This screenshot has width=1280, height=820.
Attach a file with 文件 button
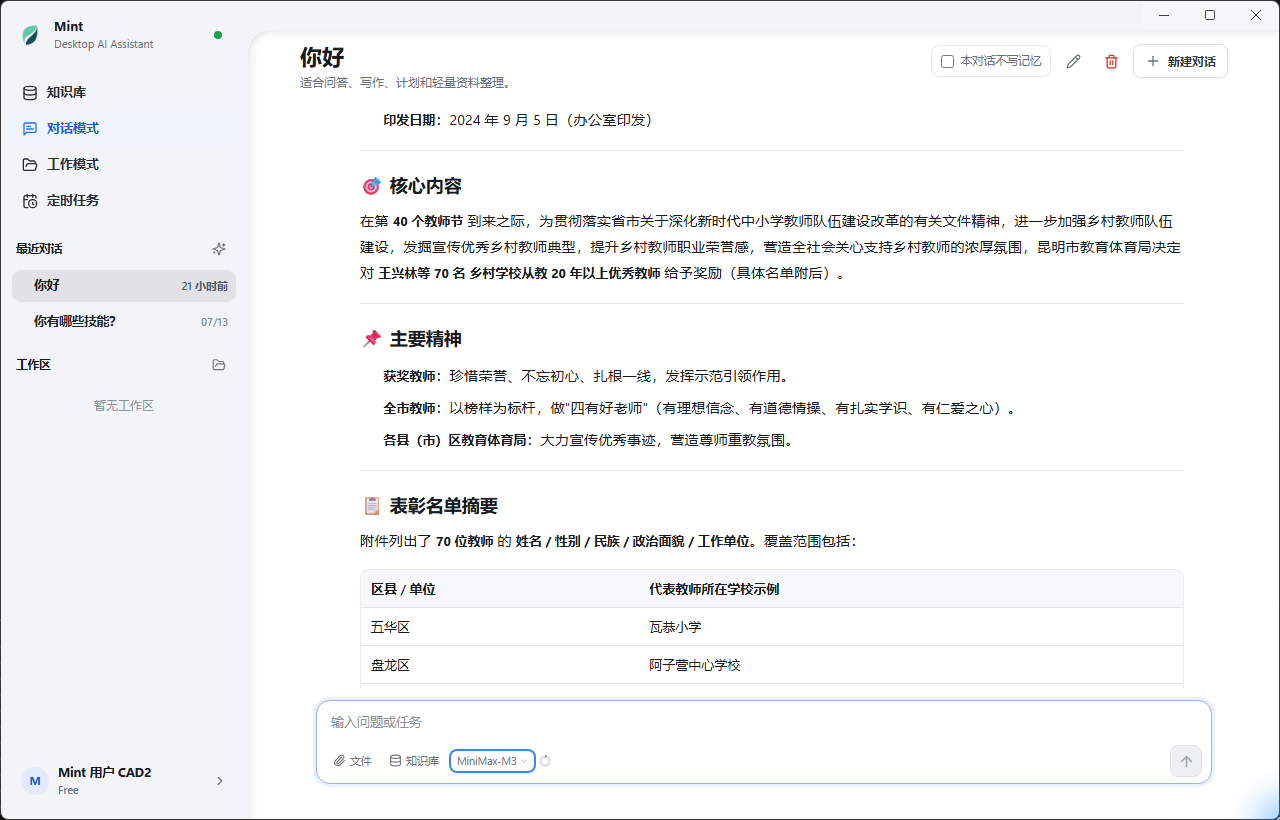353,761
